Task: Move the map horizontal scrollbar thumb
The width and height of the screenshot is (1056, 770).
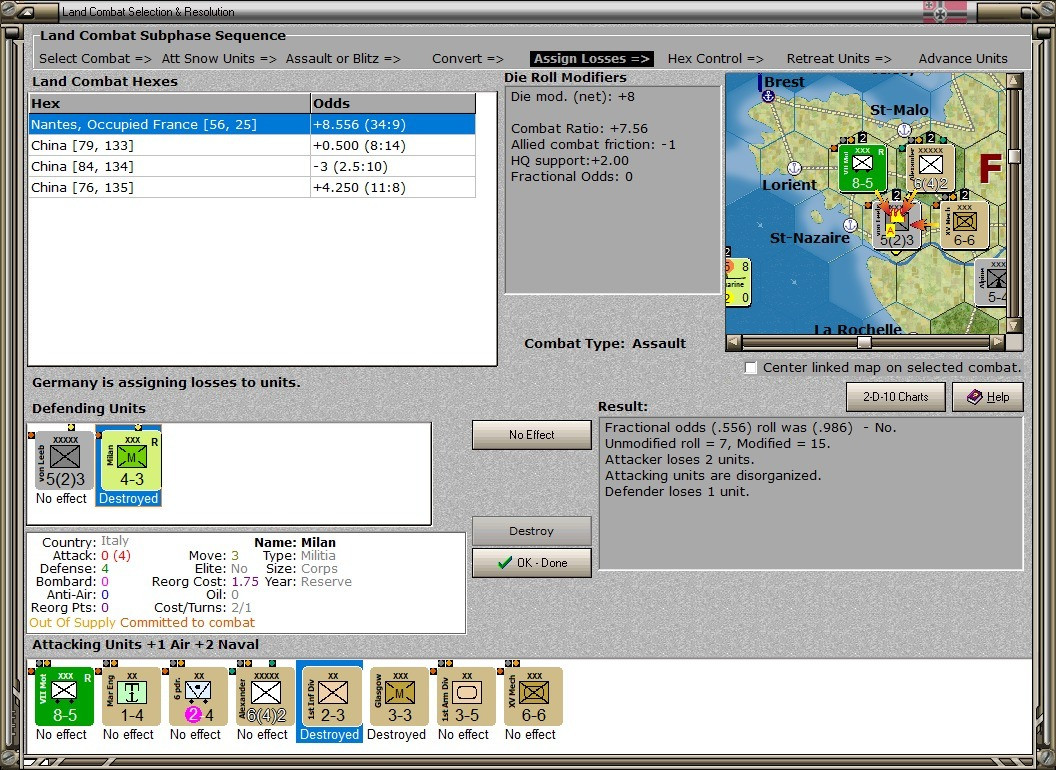Action: (864, 342)
